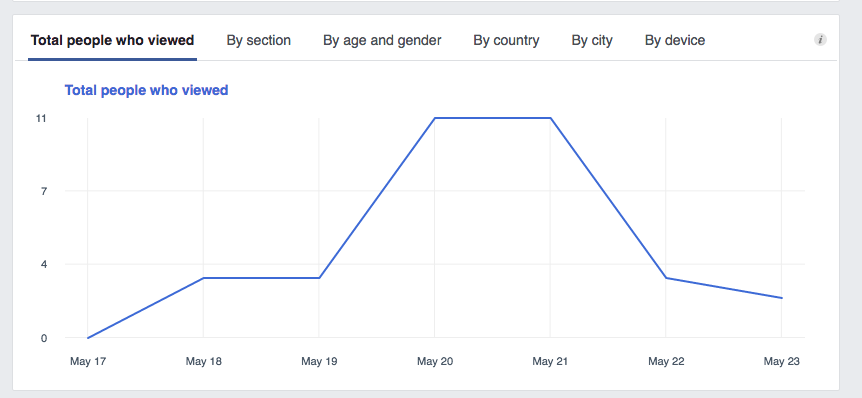862x398 pixels.
Task: Click the 7 y-axis value label
Action: pyautogui.click(x=44, y=191)
